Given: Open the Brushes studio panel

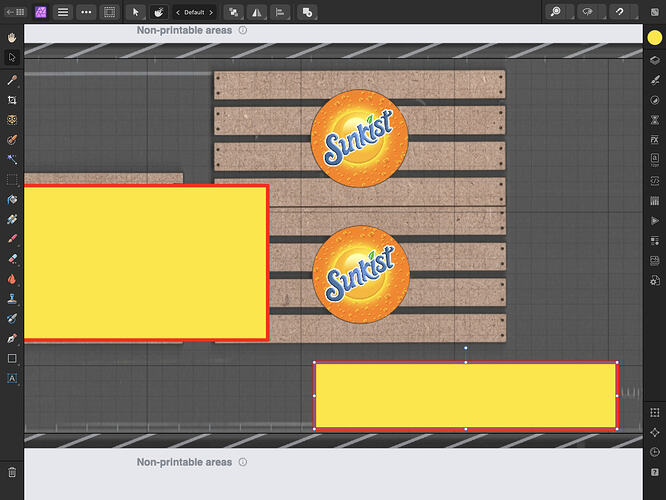Looking at the screenshot, I should pyautogui.click(x=655, y=80).
